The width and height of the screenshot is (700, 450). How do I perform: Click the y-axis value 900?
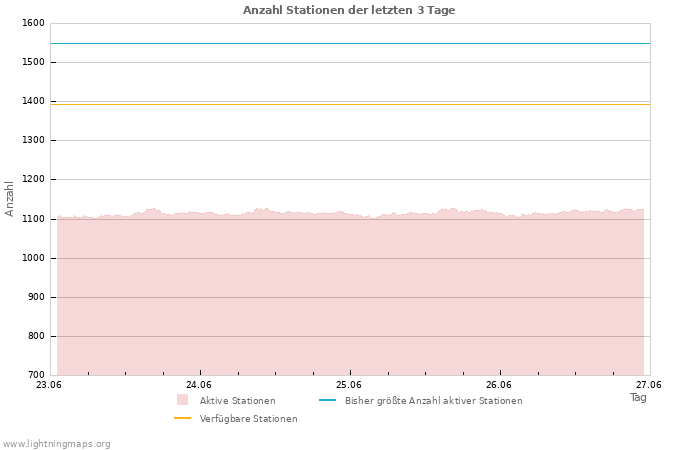tap(36, 297)
